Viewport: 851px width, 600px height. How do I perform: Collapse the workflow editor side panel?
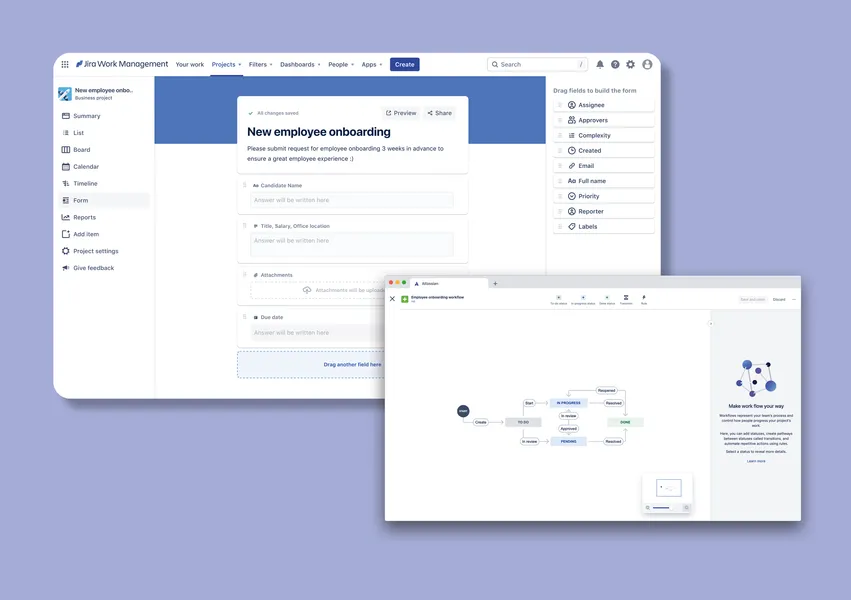click(711, 324)
